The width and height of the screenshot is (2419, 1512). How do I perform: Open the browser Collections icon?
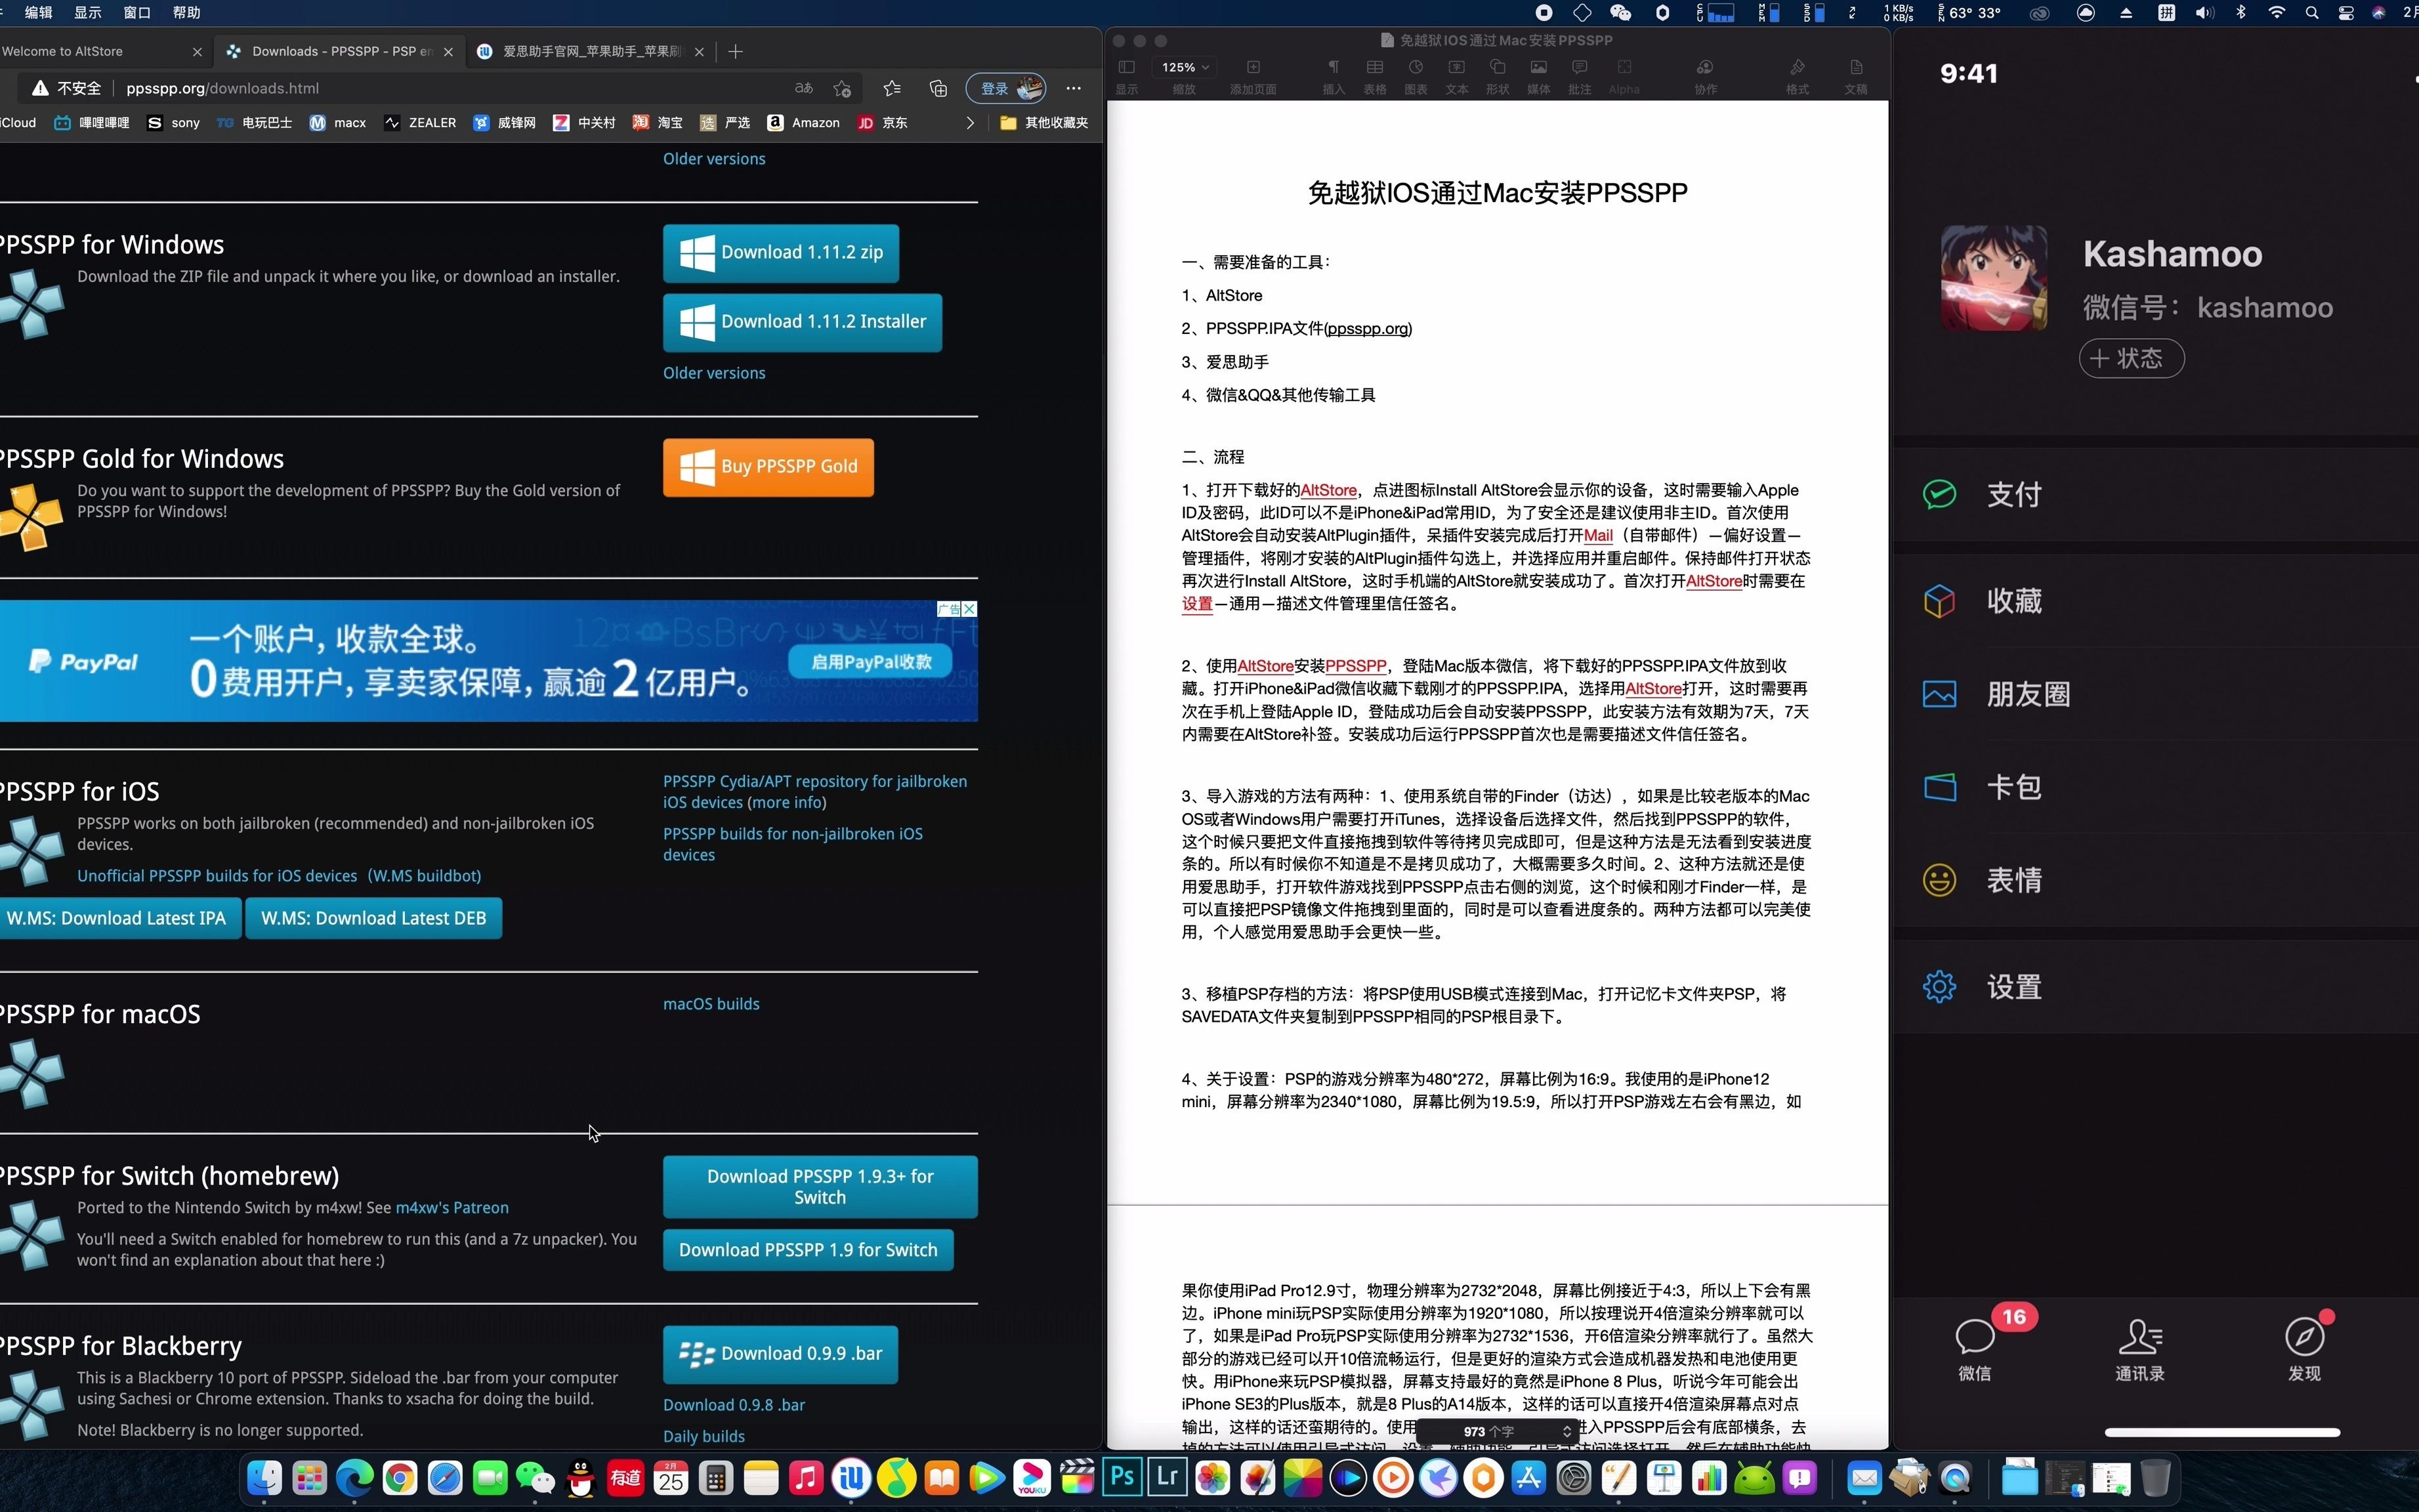click(x=938, y=88)
